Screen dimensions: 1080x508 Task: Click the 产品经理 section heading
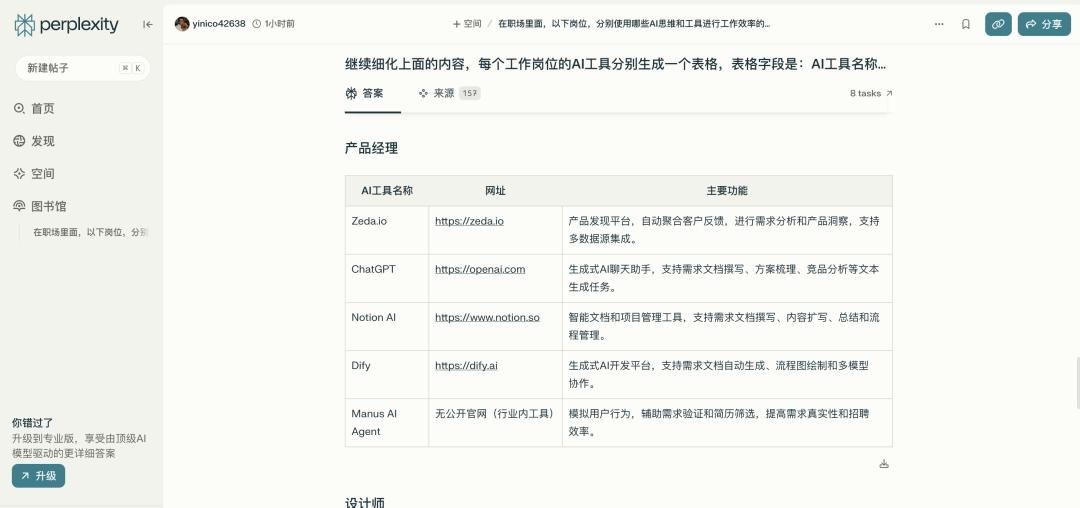[371, 148]
